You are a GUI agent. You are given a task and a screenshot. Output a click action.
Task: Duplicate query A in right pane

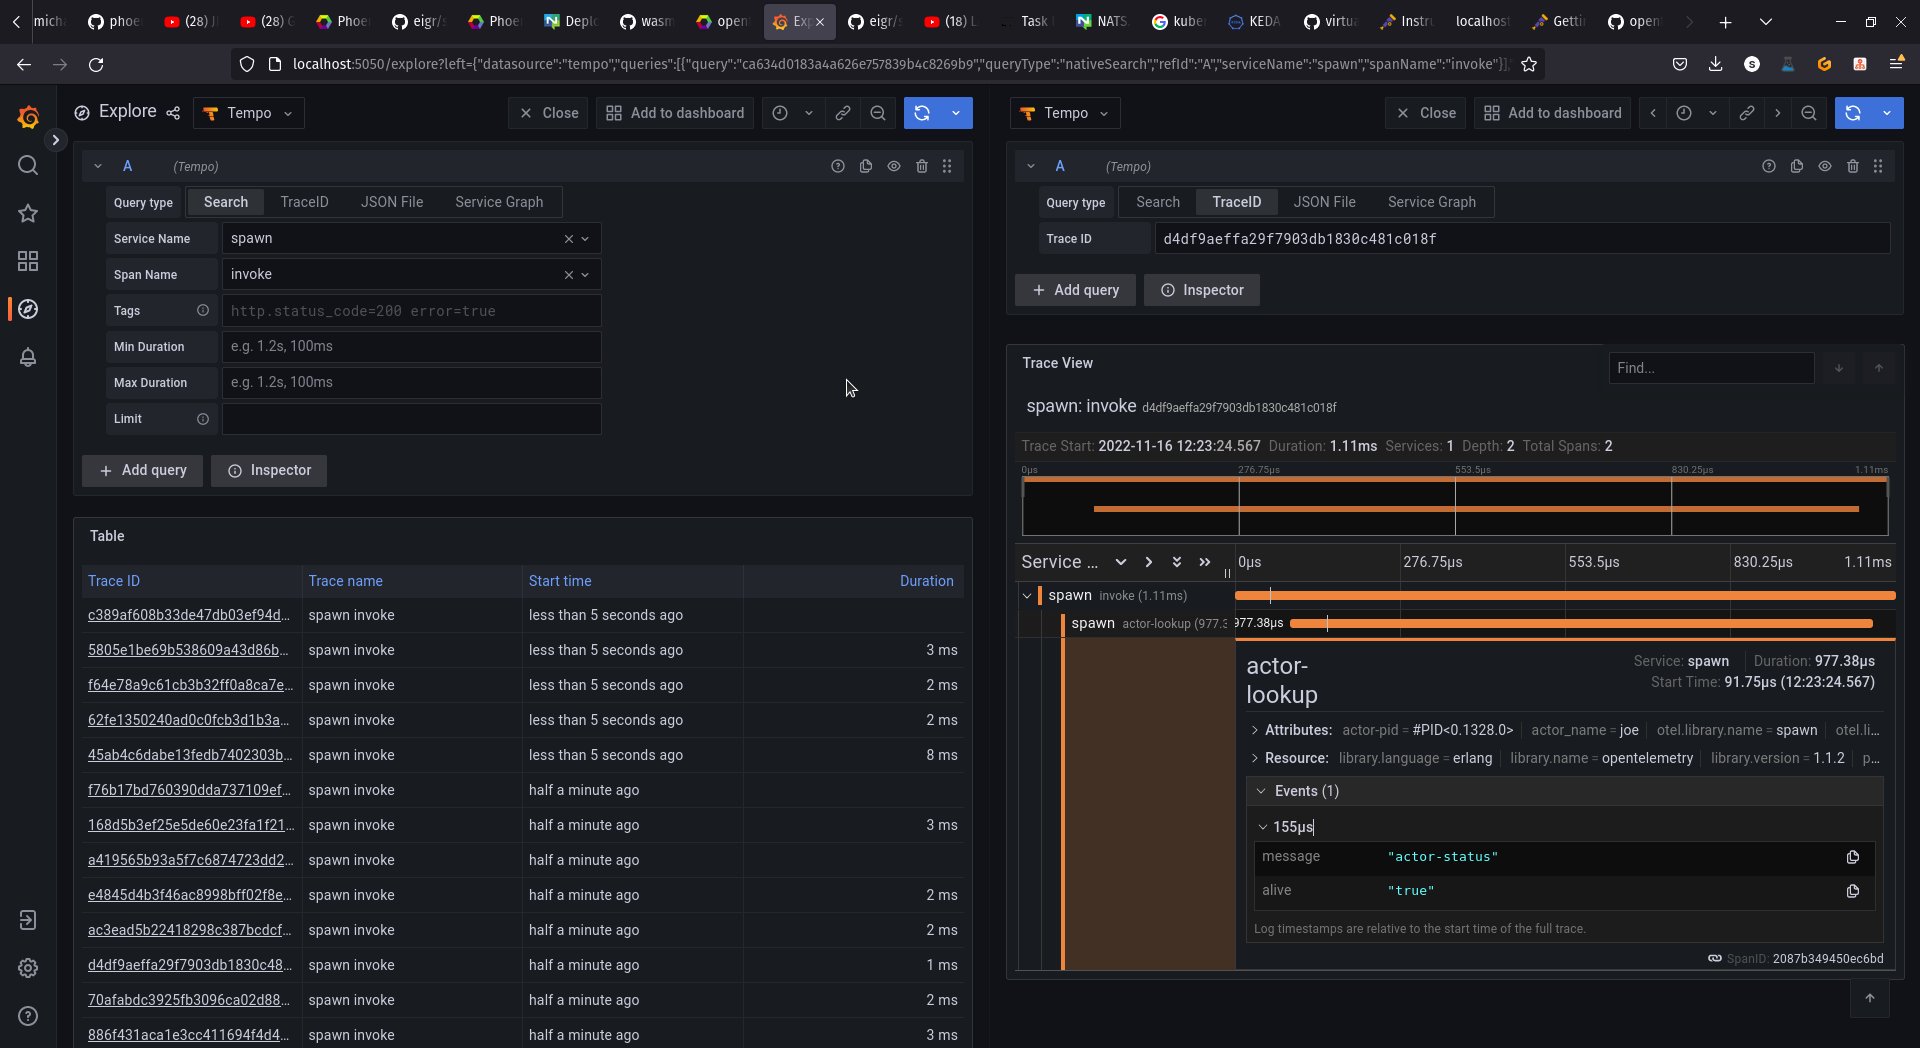(1797, 166)
